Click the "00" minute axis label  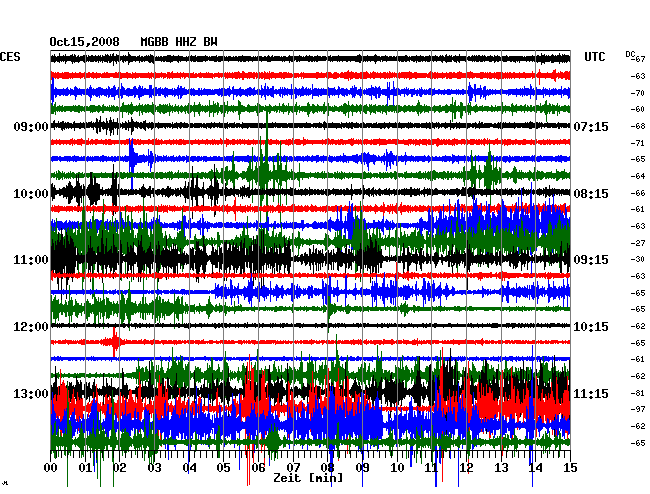click(x=51, y=468)
